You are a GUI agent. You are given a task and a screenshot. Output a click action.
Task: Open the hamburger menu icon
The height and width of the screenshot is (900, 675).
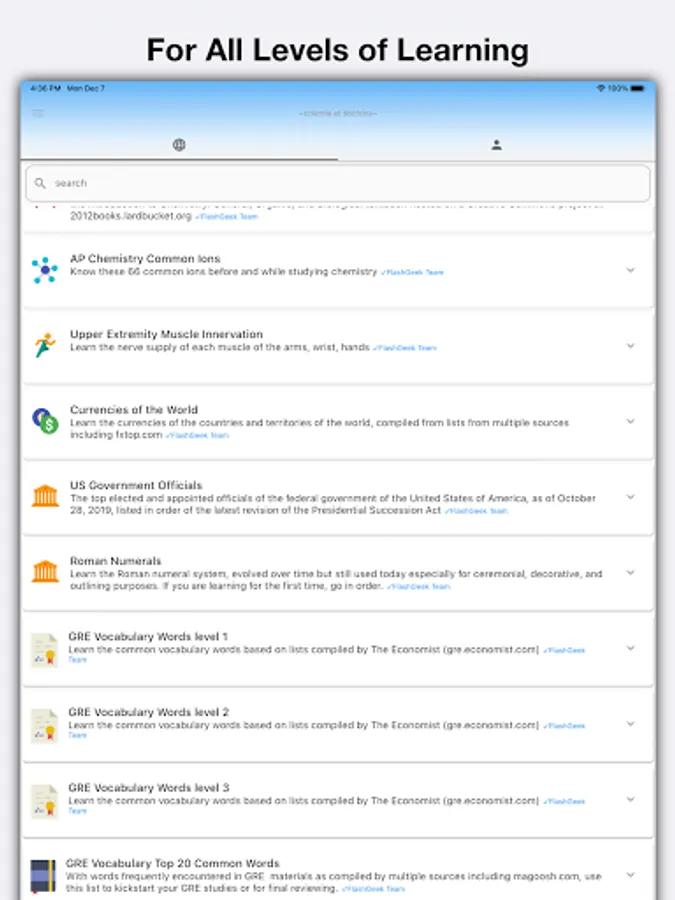[38, 113]
